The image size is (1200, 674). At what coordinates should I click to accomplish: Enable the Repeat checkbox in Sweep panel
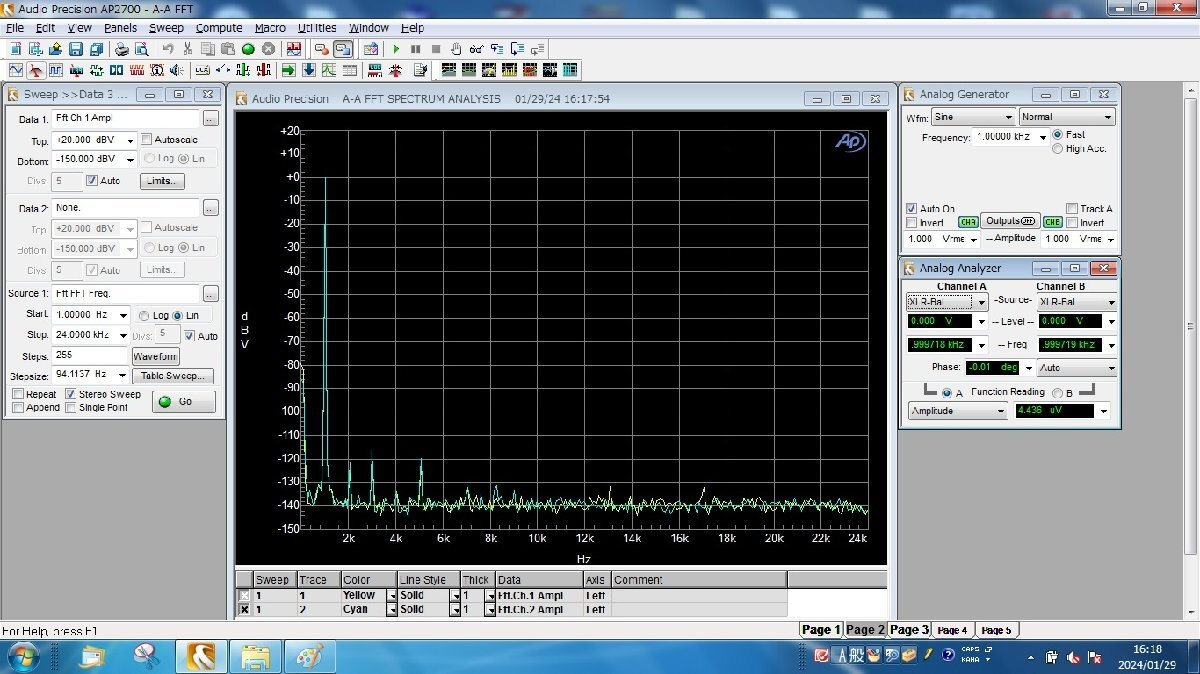19,394
